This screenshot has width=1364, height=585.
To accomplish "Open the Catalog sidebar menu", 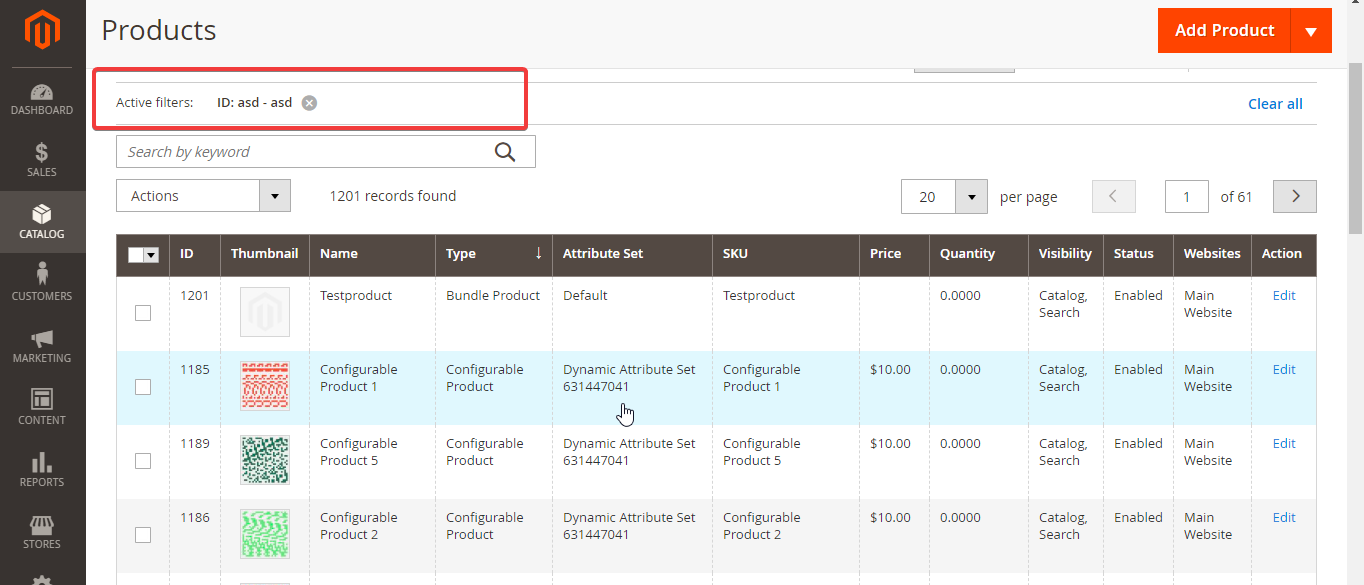I will (x=41, y=222).
